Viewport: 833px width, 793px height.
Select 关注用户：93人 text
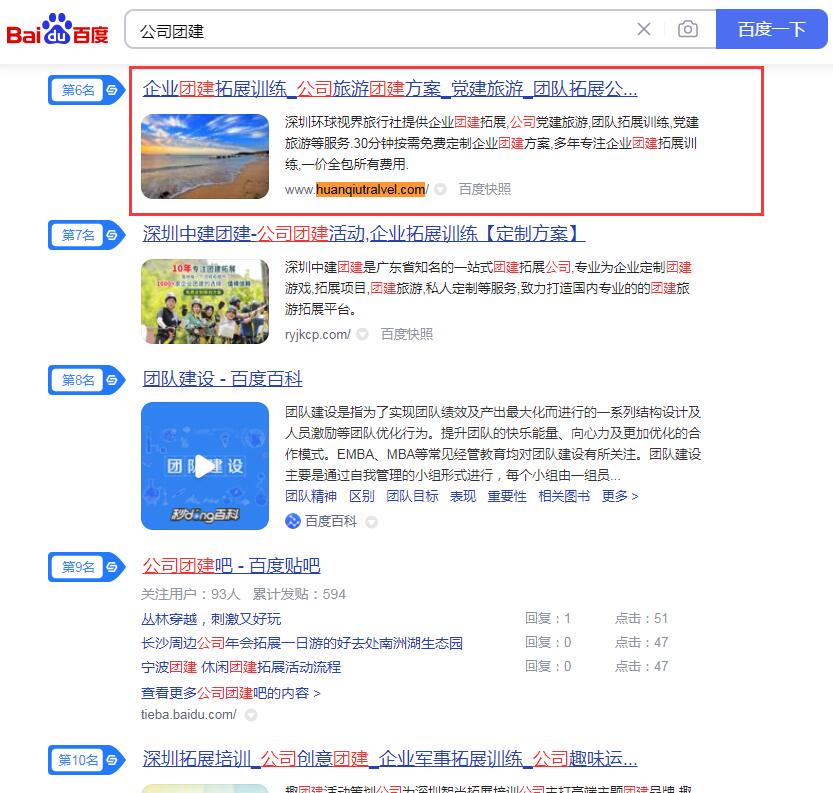(191, 594)
